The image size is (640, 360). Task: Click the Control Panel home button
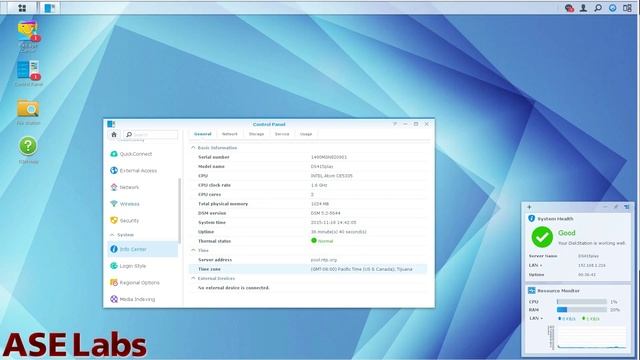[x=114, y=134]
